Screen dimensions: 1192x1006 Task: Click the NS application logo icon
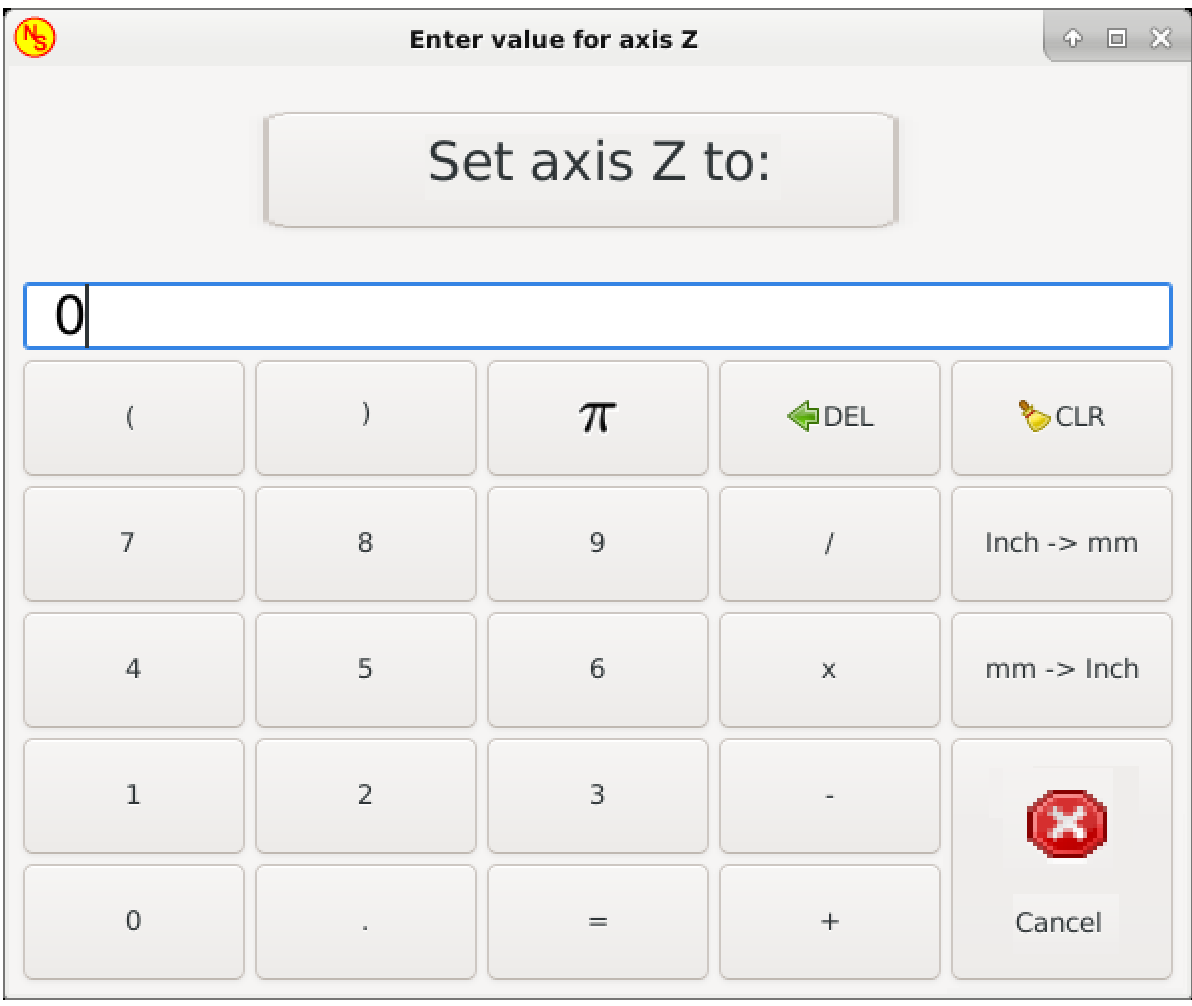pos(36,38)
